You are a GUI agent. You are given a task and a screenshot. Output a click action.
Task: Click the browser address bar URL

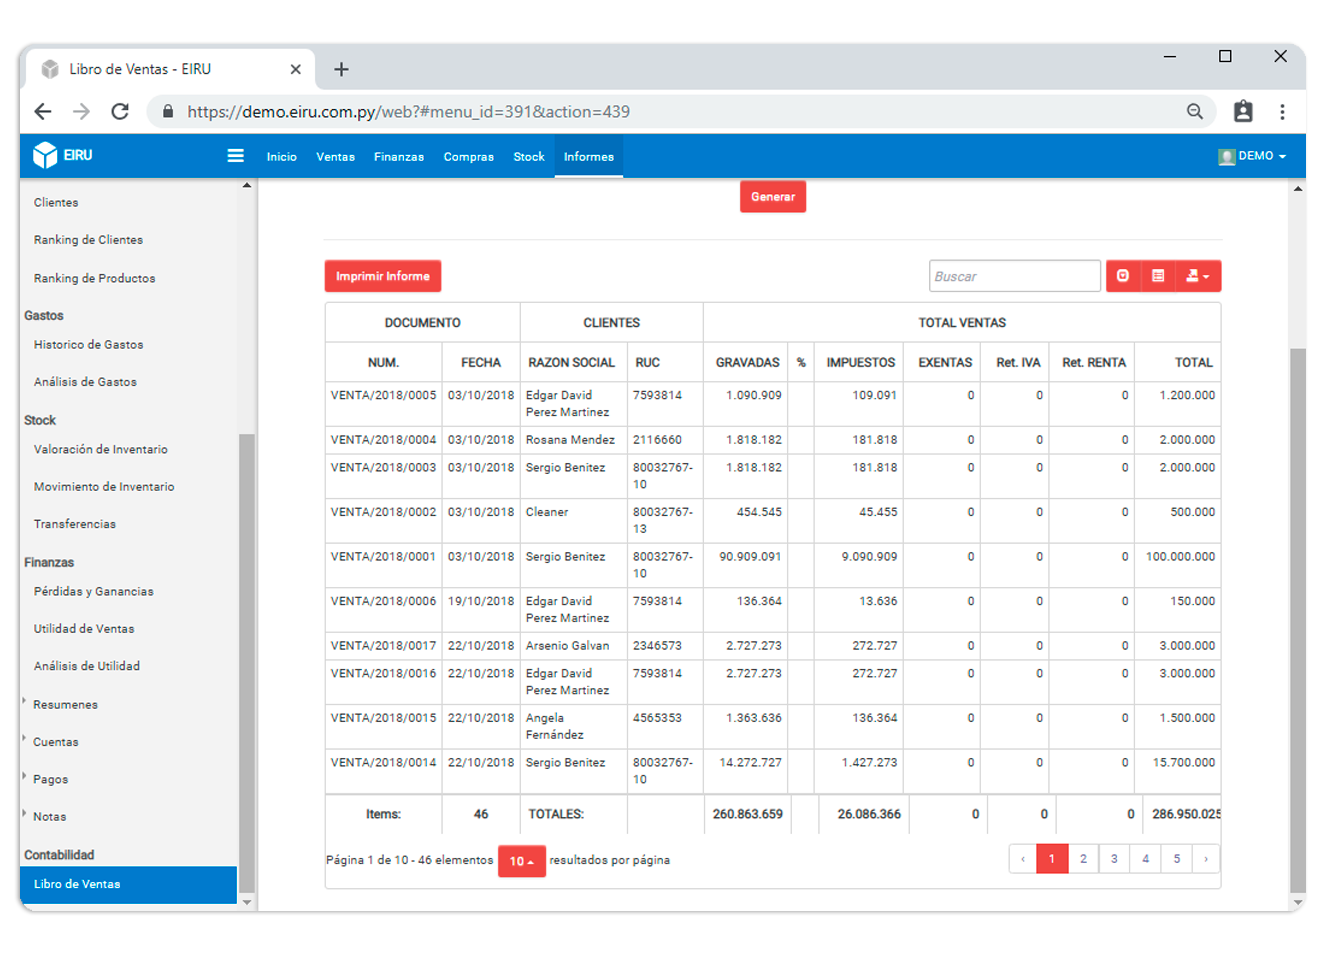click(x=408, y=112)
